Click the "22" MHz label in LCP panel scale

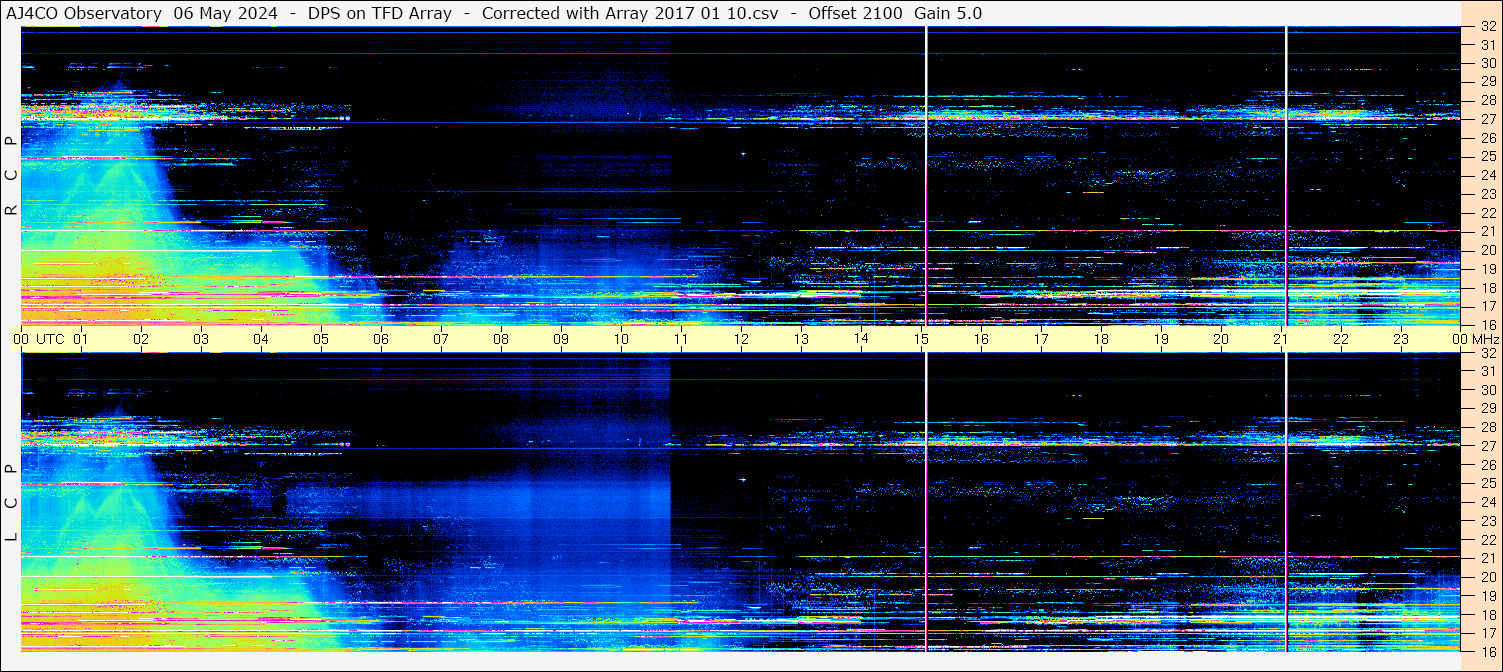[x=1487, y=540]
